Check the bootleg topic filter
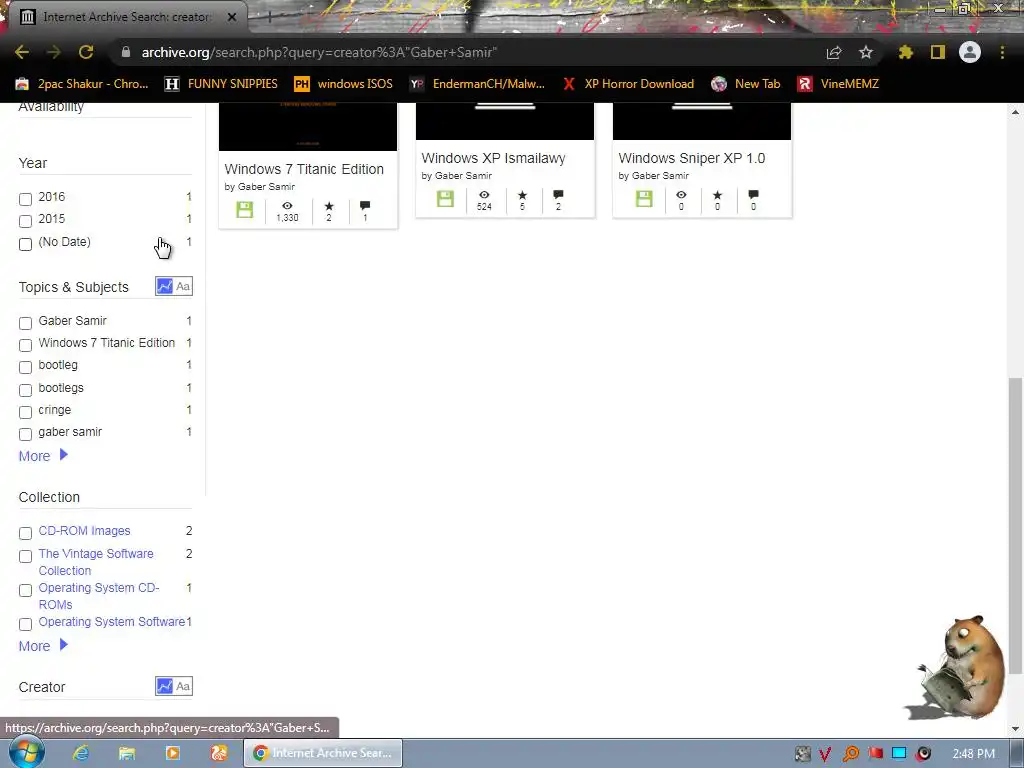The width and height of the screenshot is (1024, 768). coord(25,367)
